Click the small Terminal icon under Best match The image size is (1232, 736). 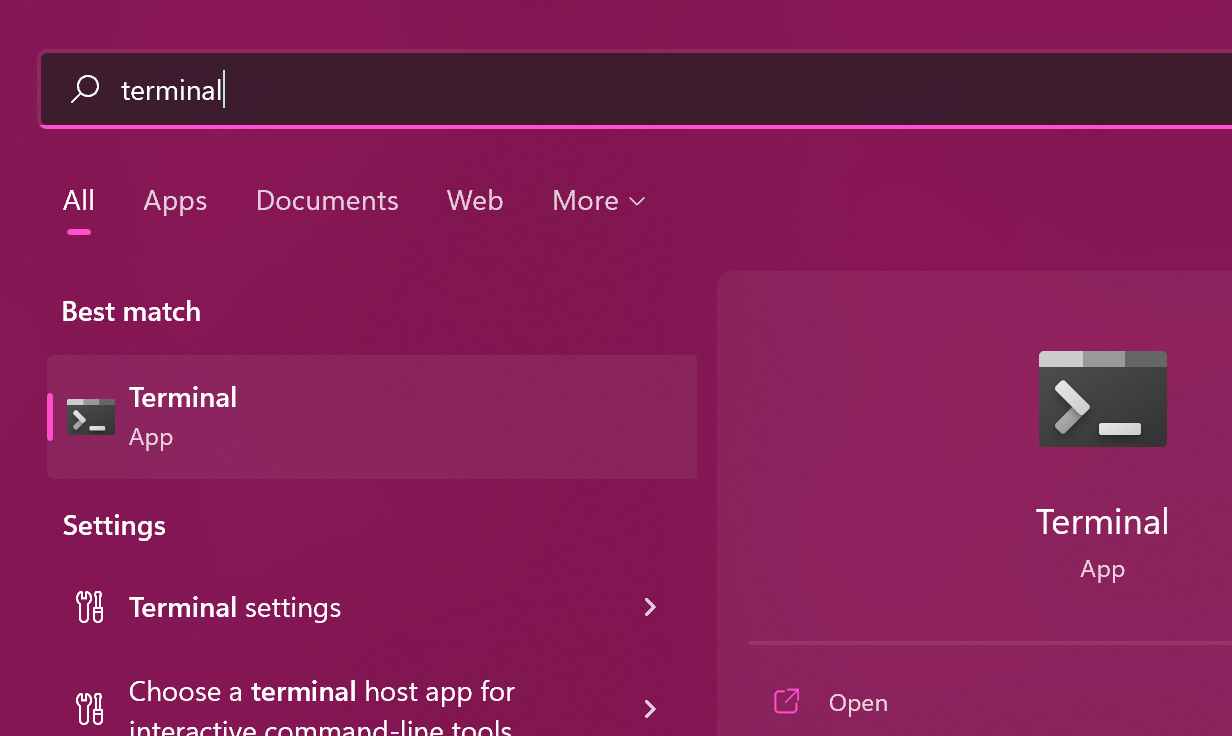91,417
